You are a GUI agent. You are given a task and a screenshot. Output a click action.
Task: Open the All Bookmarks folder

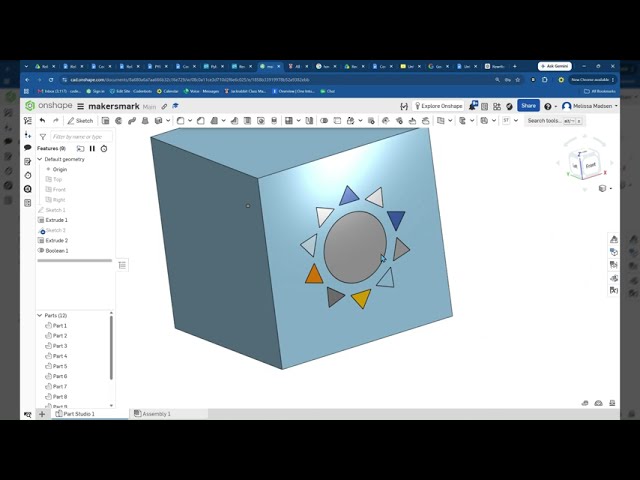click(x=600, y=91)
